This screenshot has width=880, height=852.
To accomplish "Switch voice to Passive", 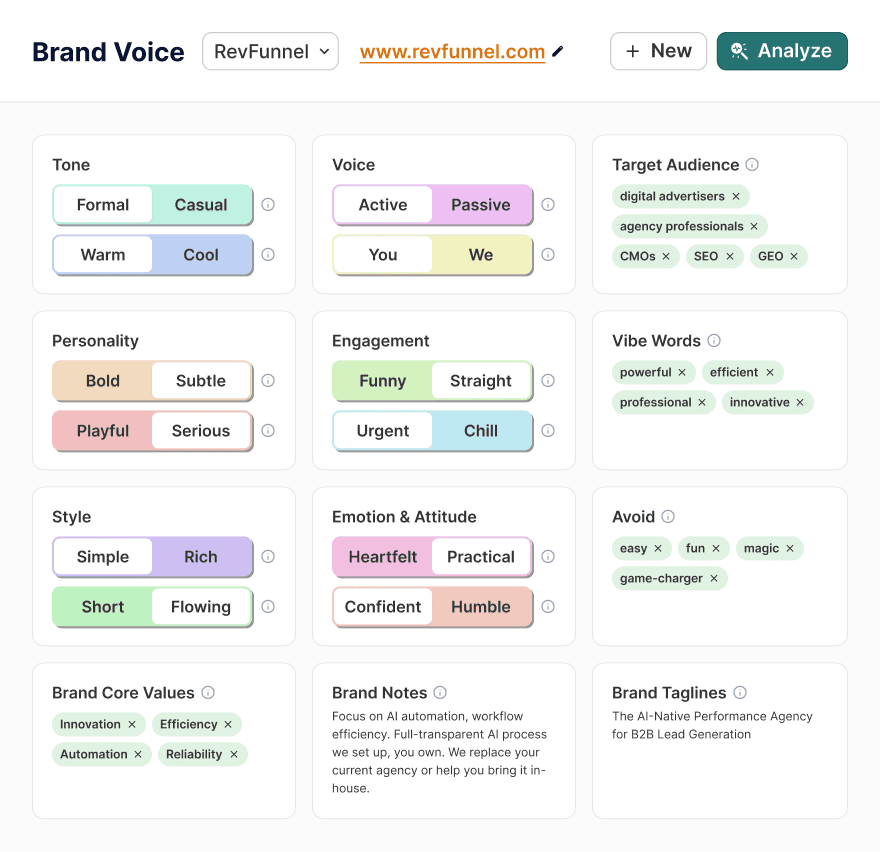I will point(481,205).
